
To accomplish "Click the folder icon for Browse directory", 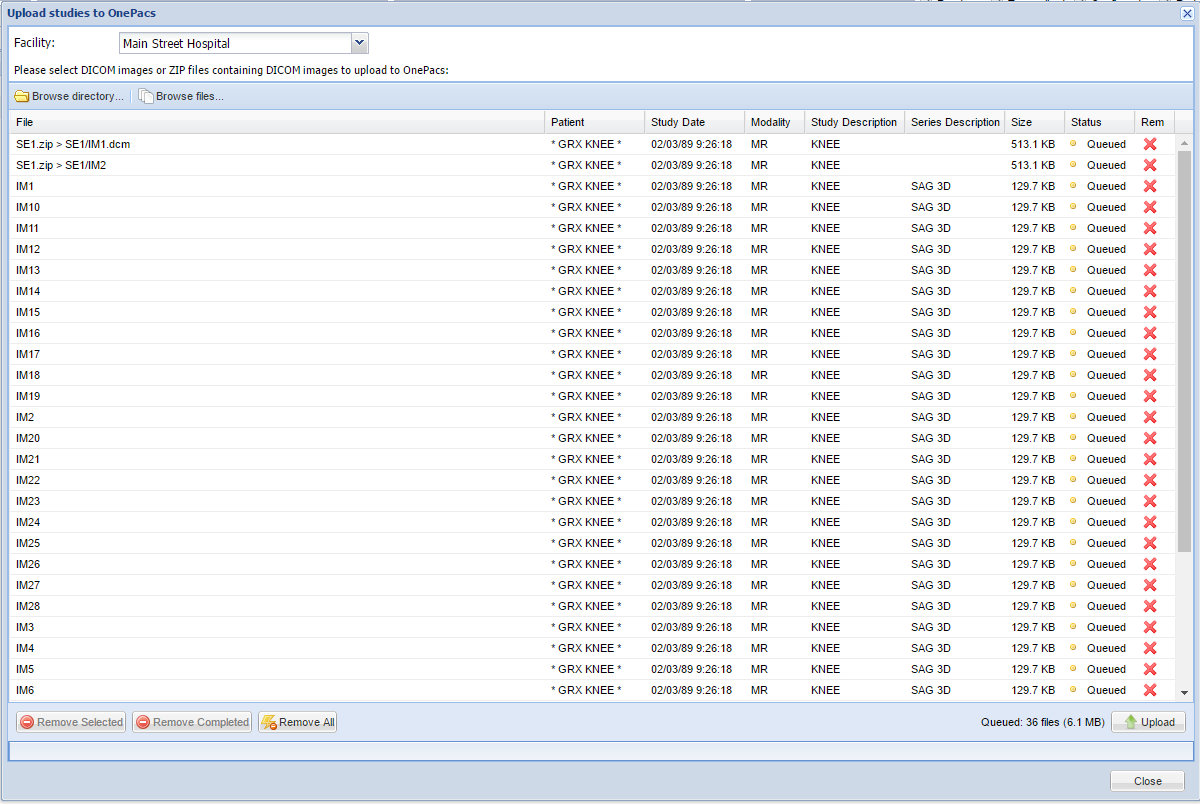I will point(21,97).
